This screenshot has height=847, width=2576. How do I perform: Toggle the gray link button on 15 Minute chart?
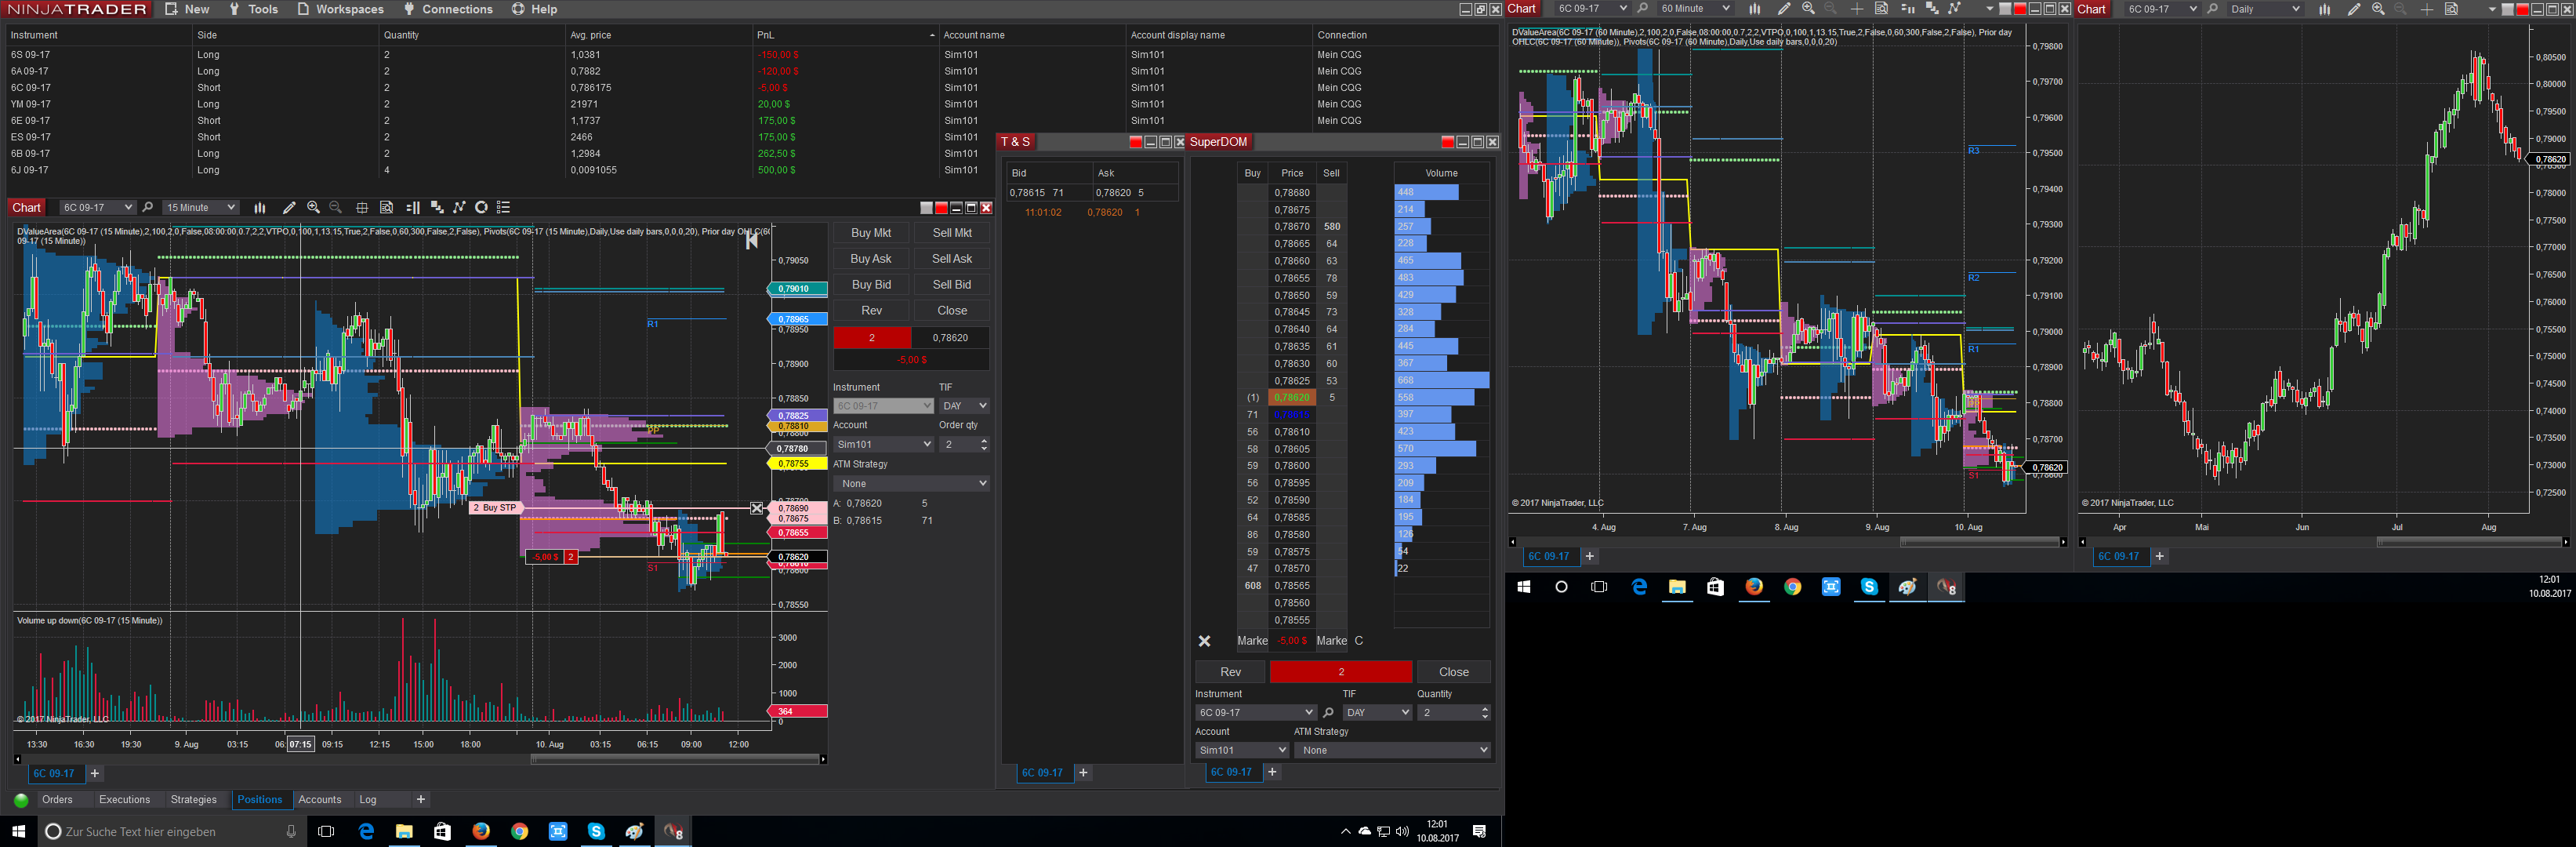pyautogui.click(x=927, y=208)
